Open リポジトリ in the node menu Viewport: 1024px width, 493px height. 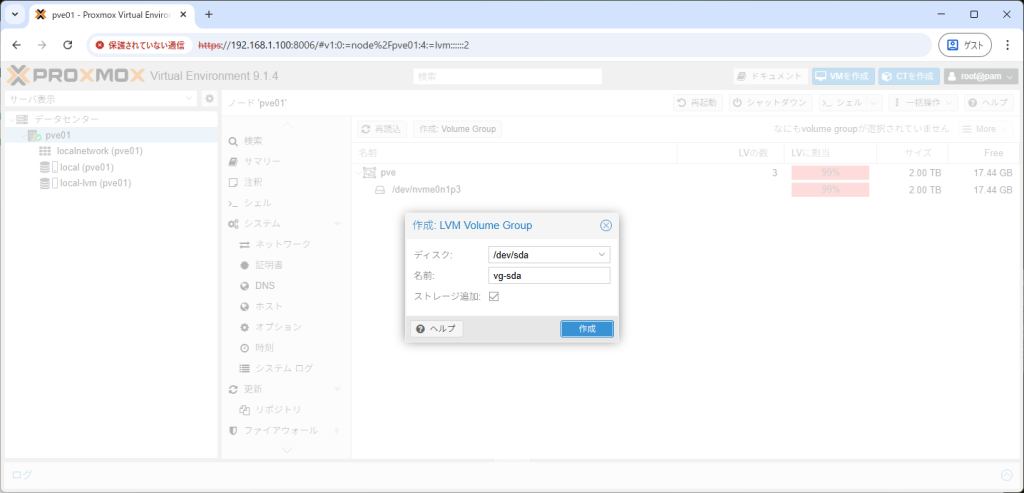tap(278, 410)
